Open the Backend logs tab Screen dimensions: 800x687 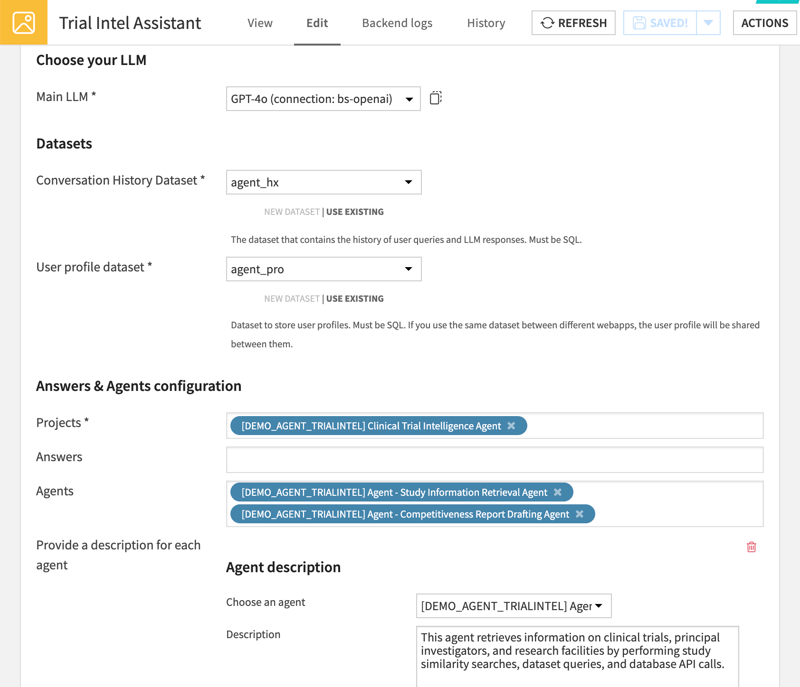pos(397,23)
